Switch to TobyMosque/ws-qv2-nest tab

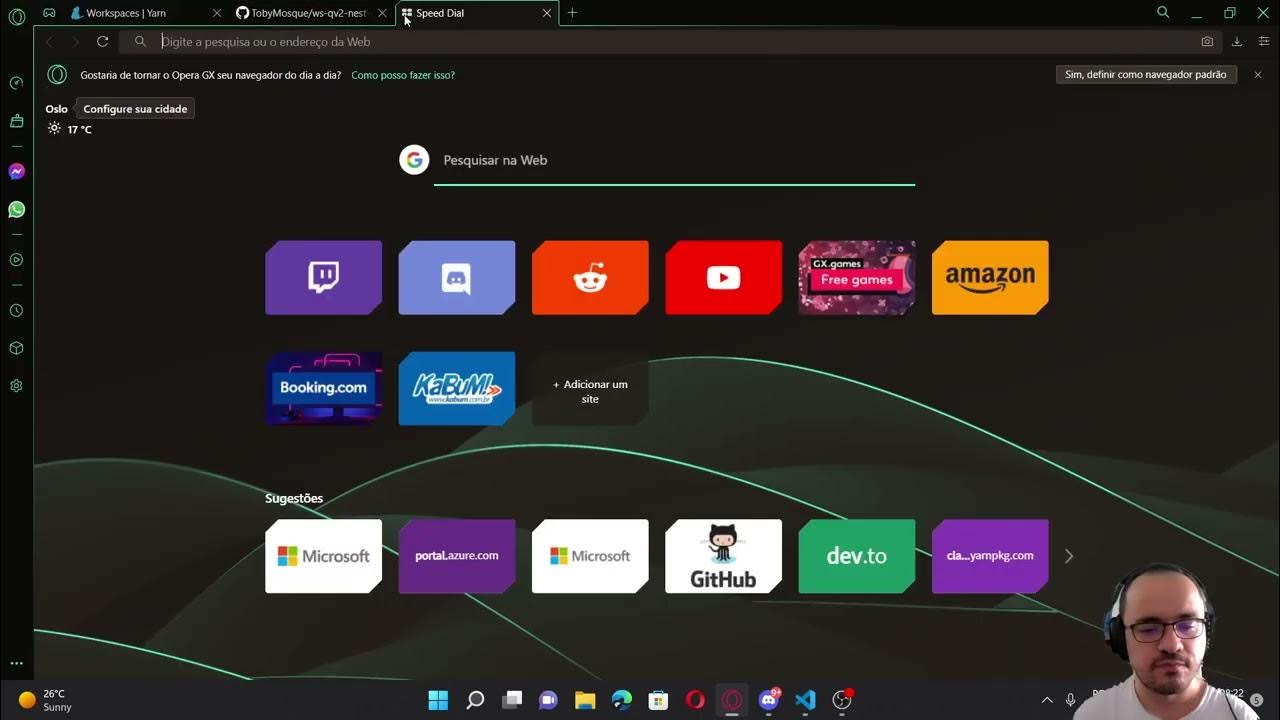tap(310, 13)
